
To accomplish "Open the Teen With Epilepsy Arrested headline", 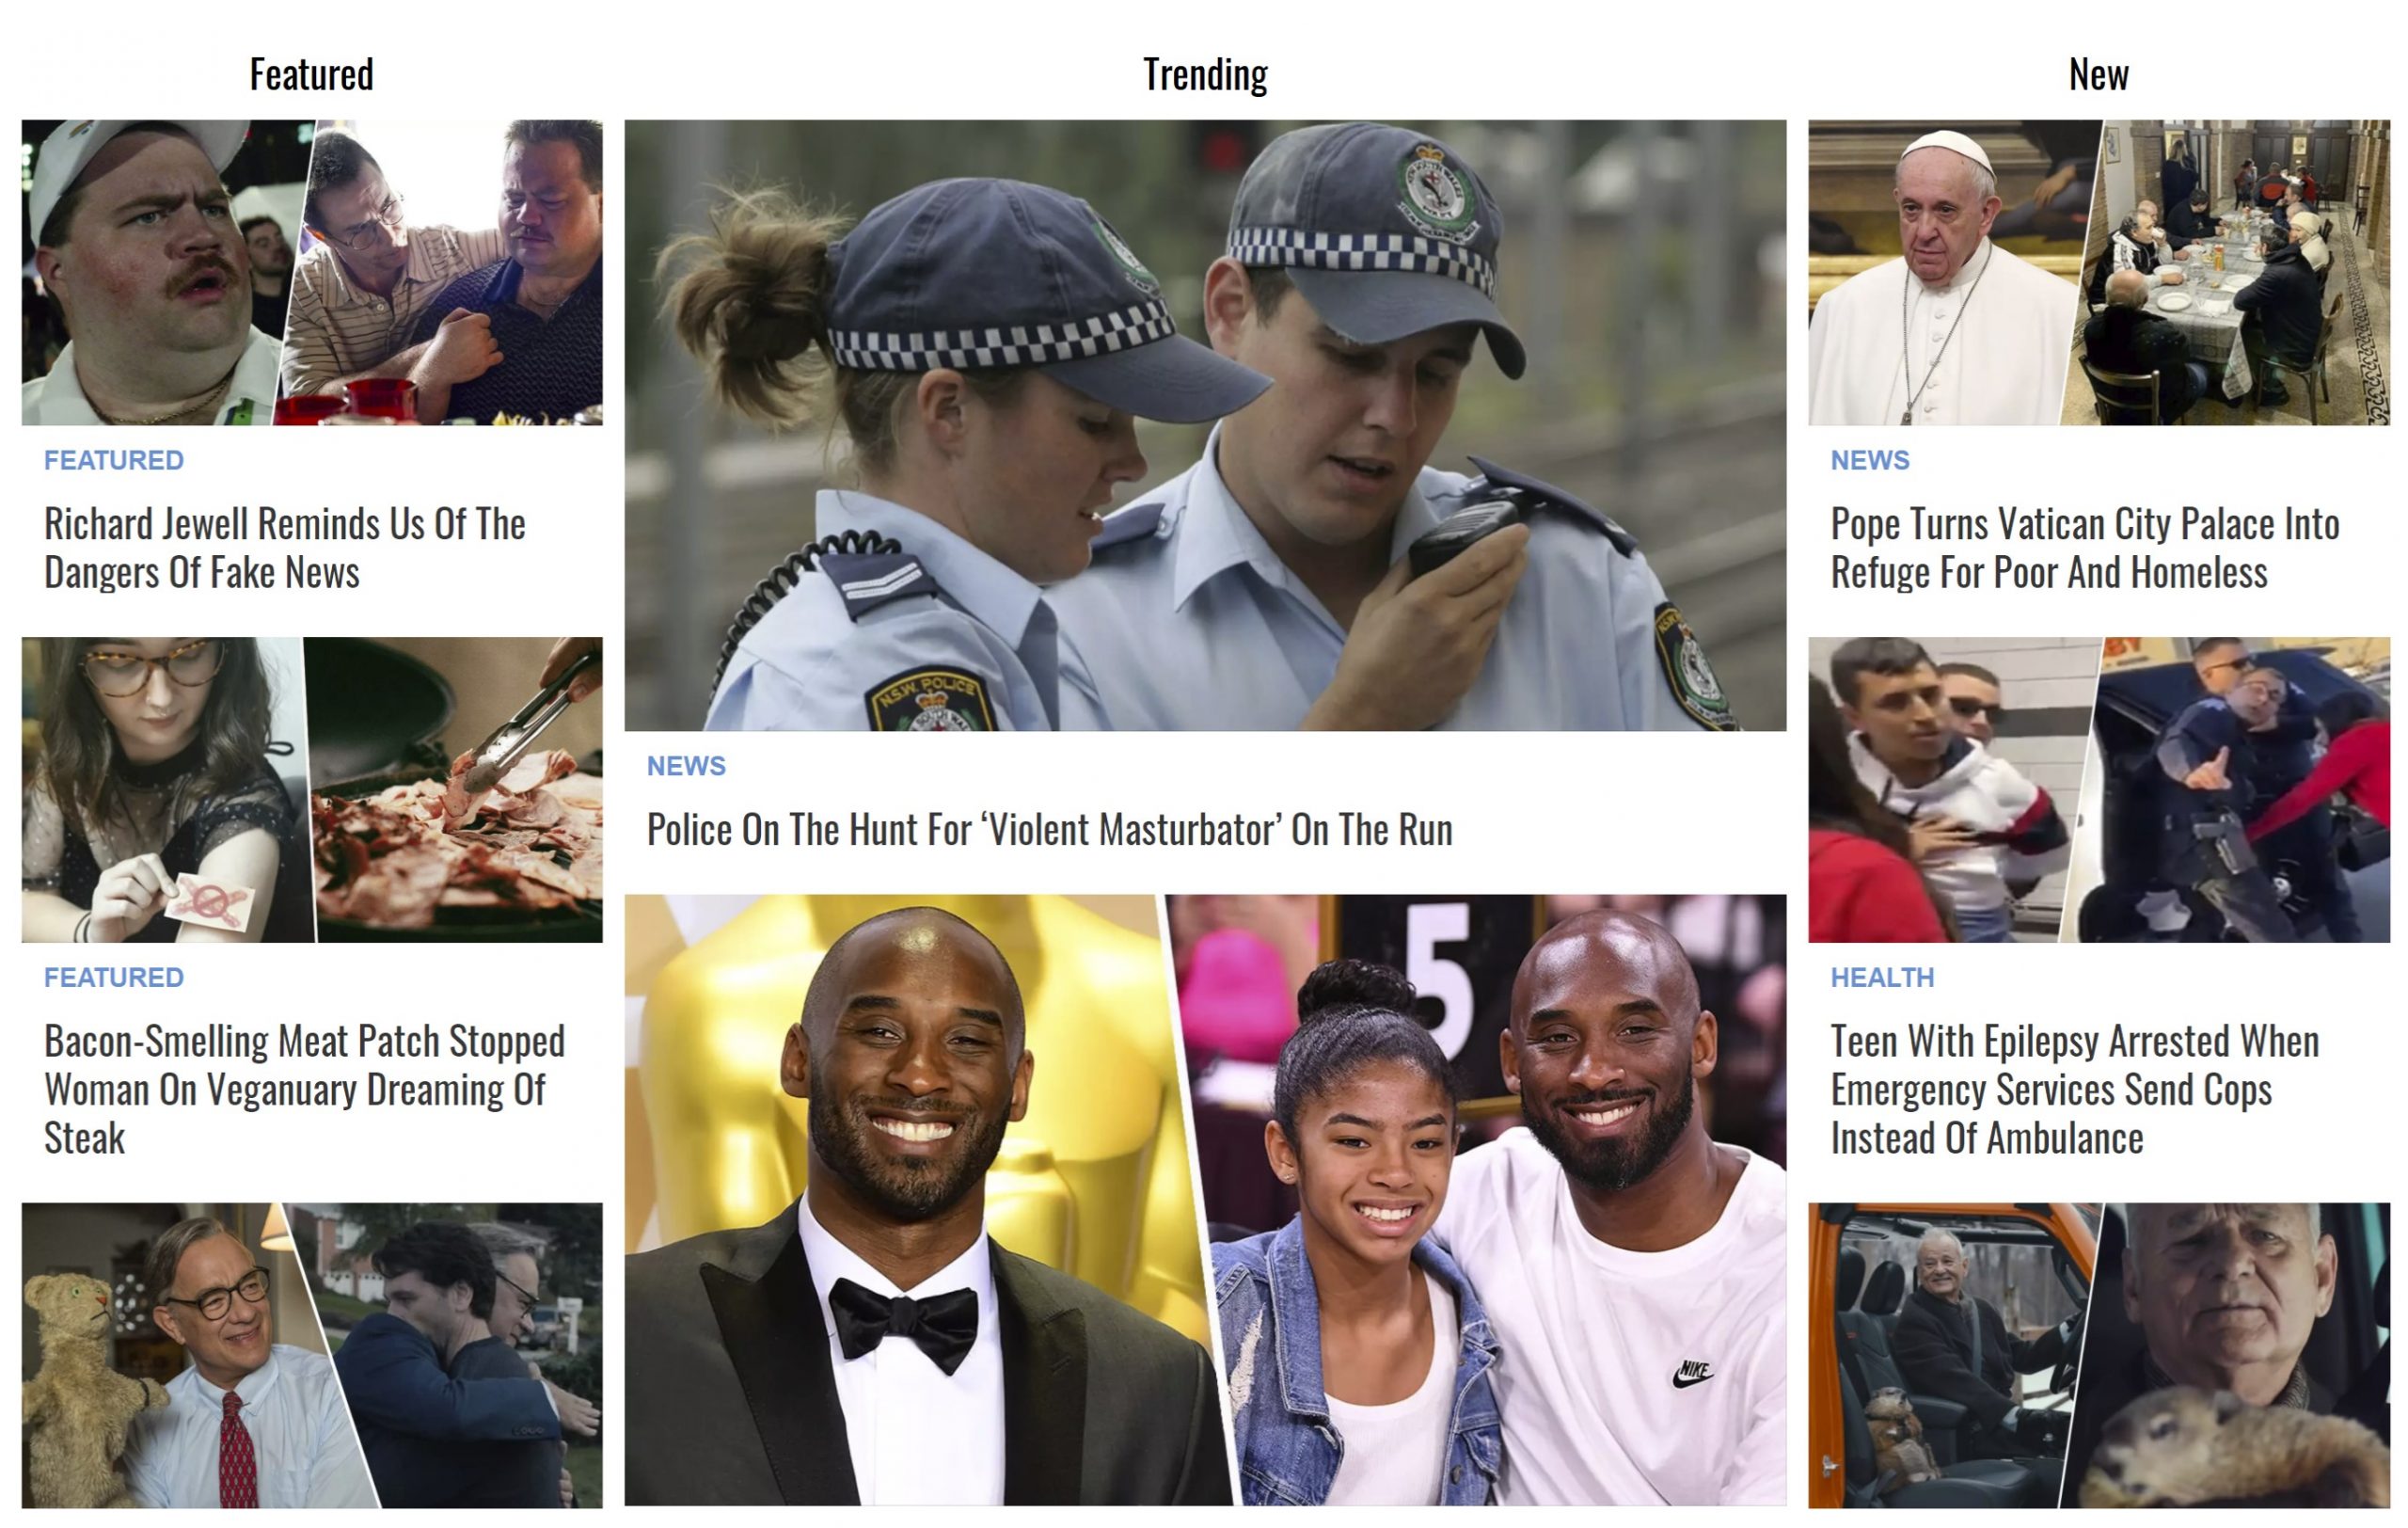I will pyautogui.click(x=2075, y=1089).
